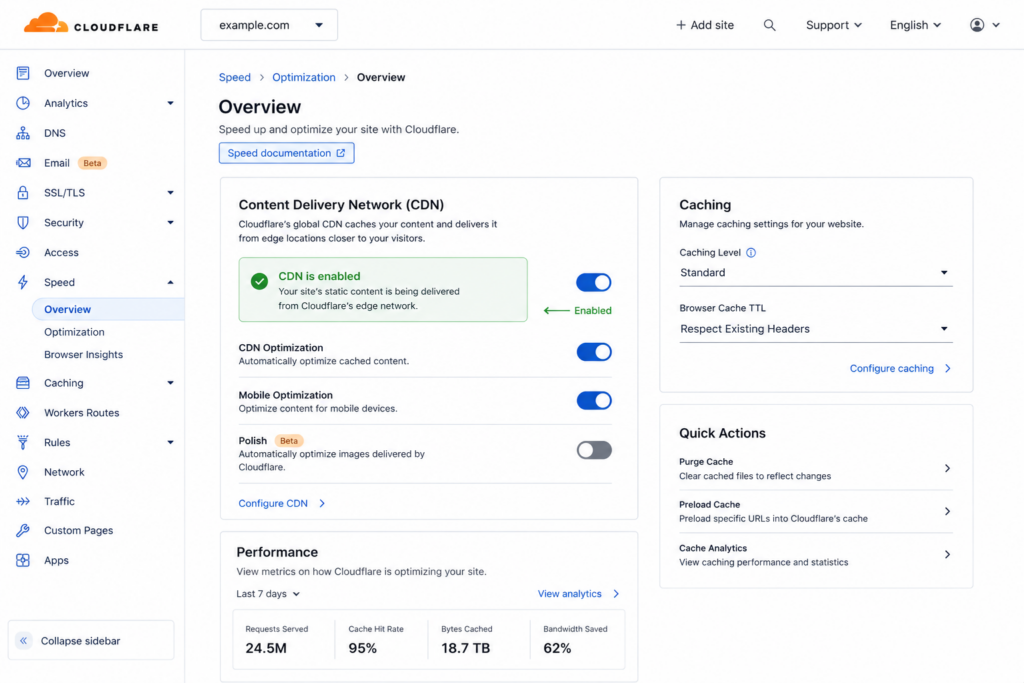The width and height of the screenshot is (1024, 683).
Task: Select Optimization under Speed in sidebar
Action: 74,332
